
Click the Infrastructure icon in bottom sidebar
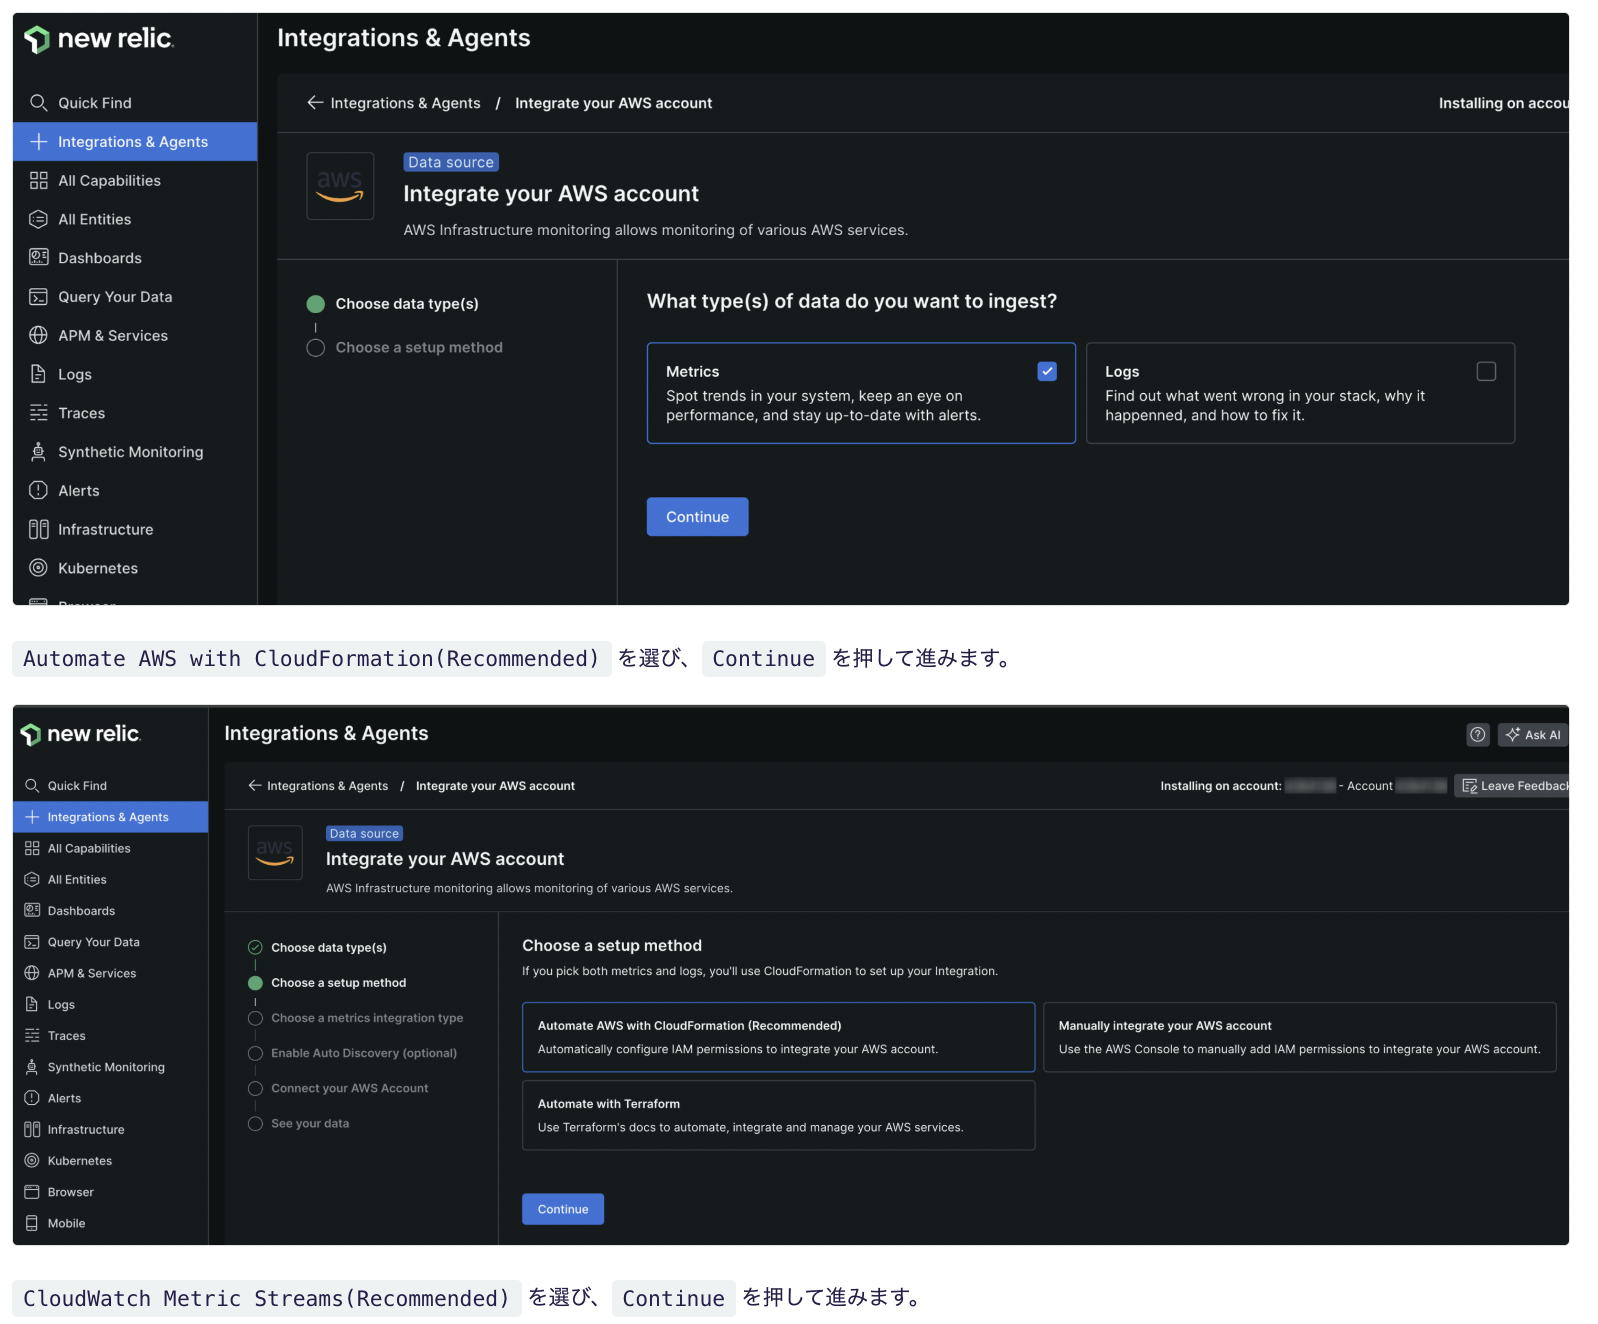tap(32, 1129)
